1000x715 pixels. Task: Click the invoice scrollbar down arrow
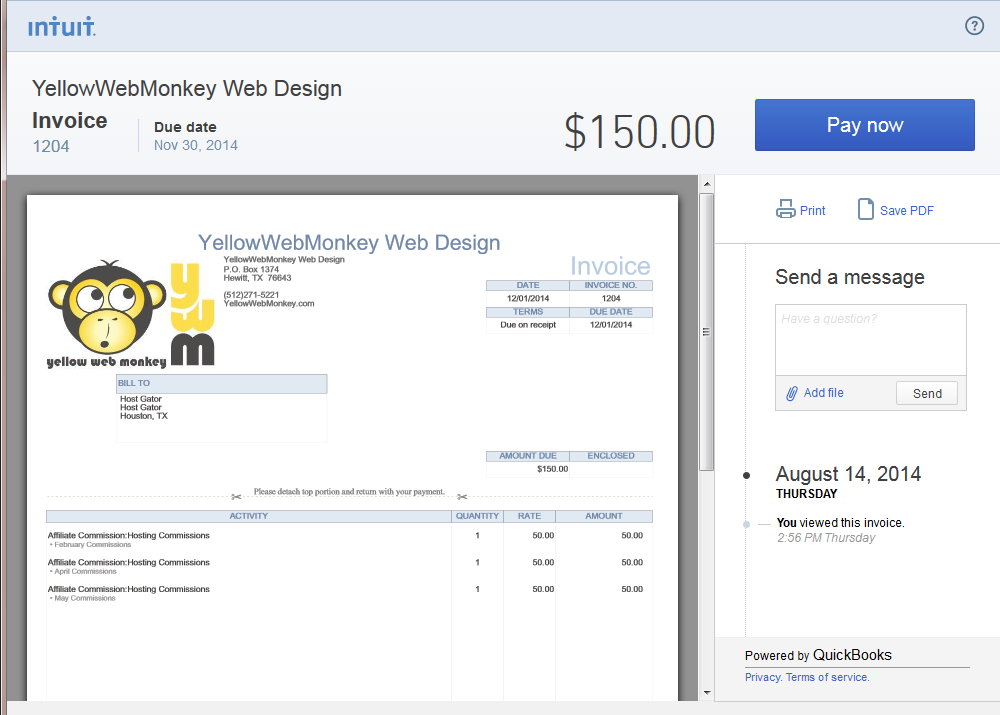(707, 693)
